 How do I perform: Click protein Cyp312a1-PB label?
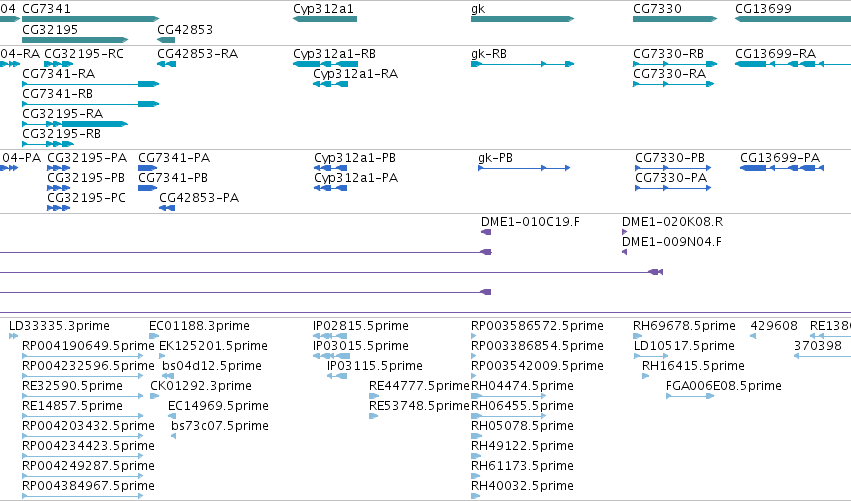point(355,158)
